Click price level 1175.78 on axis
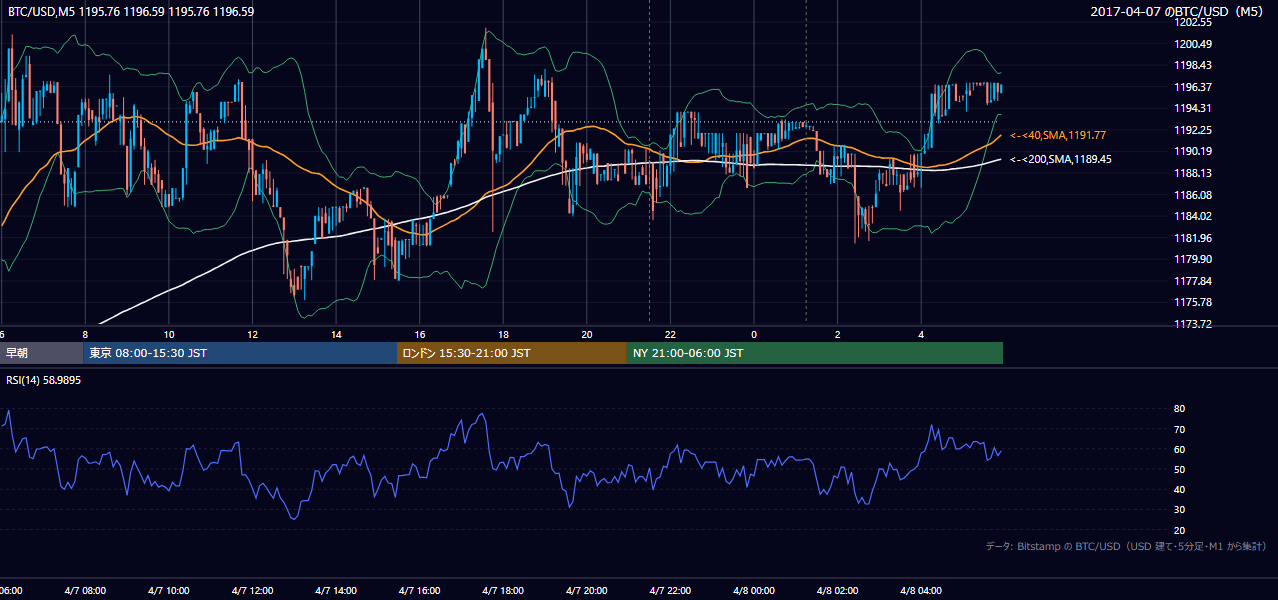This screenshot has height=600, width=1278. coord(1193,302)
